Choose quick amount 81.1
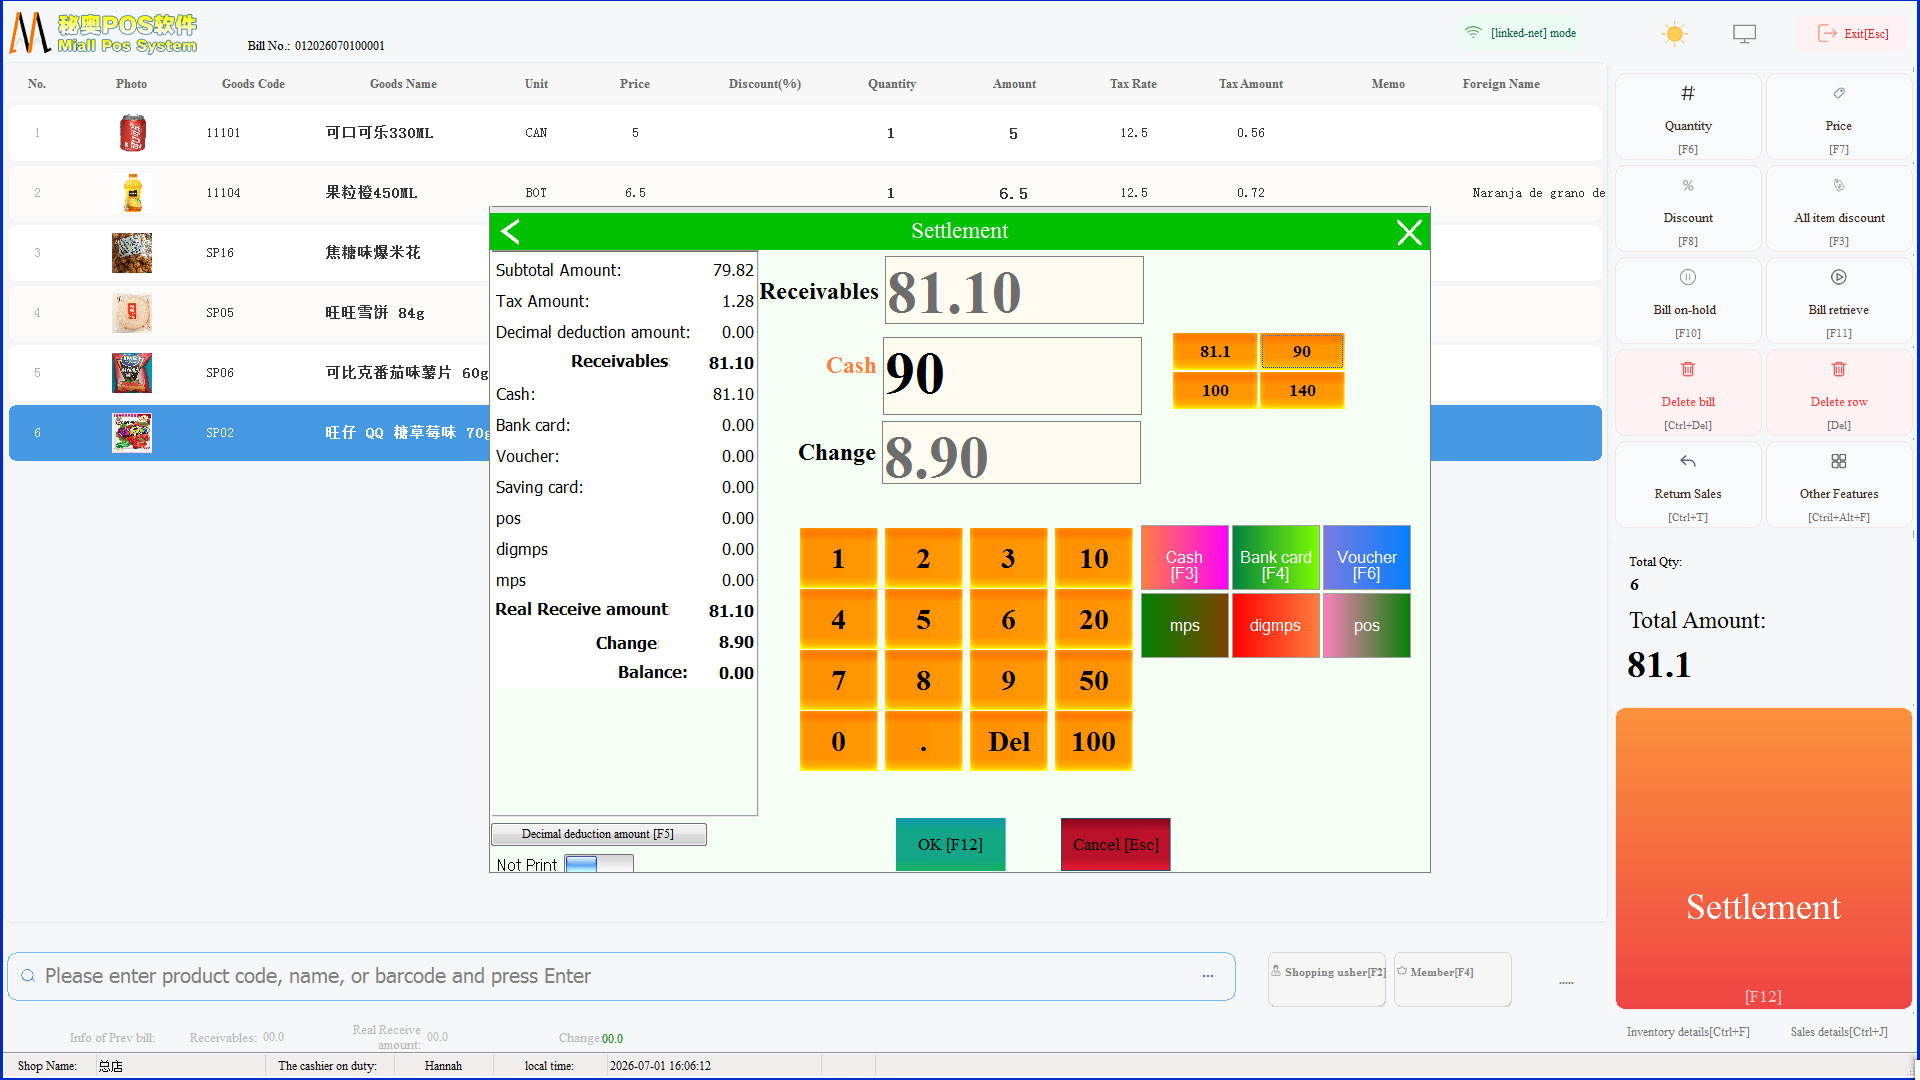 (1215, 352)
